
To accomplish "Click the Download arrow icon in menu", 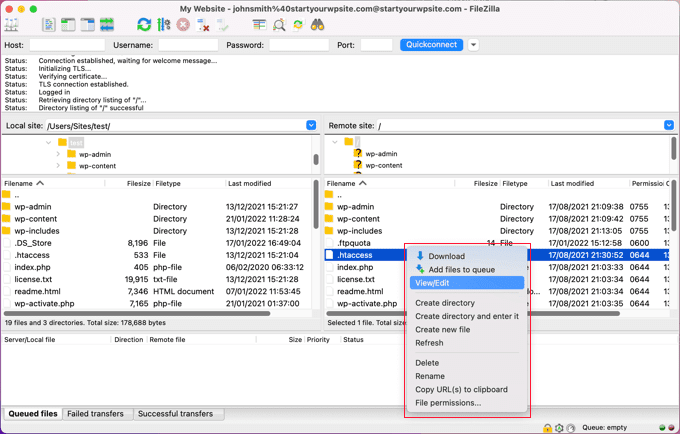I will click(x=420, y=256).
